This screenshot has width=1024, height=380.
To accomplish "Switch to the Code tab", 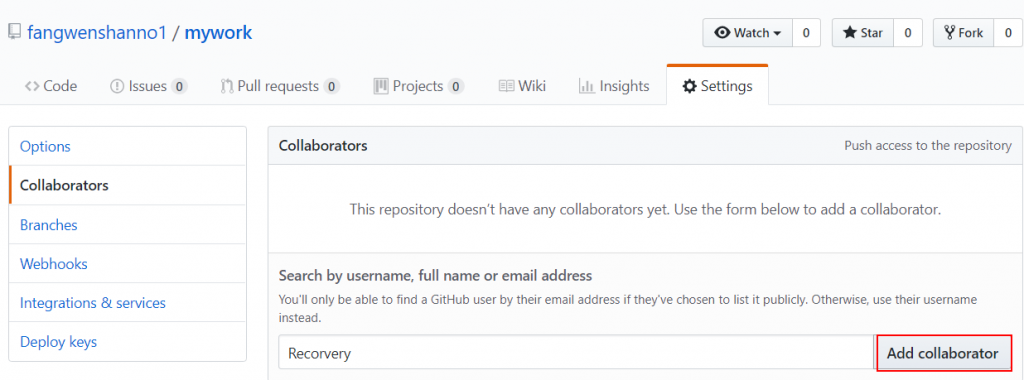I will pos(51,86).
